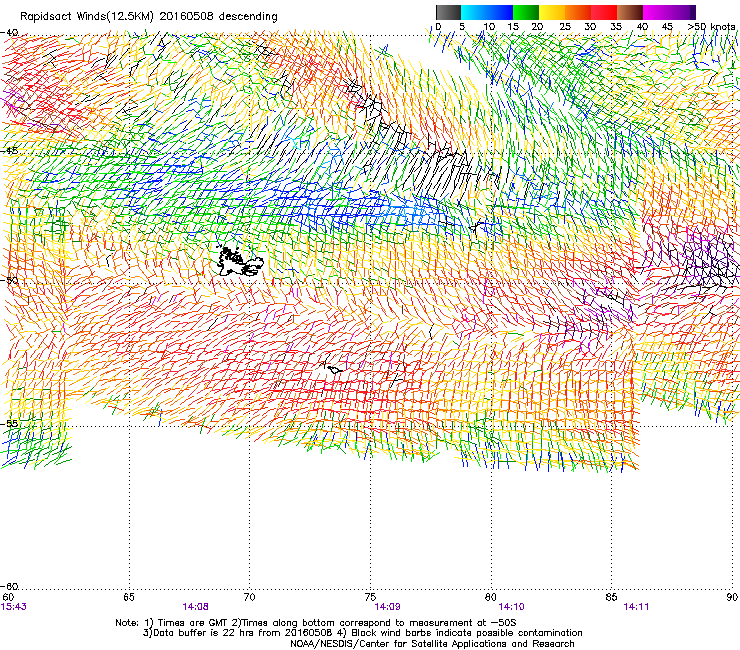Image resolution: width=740 pixels, height=650 pixels.
Task: Click the '0' label under the color bar
Action: point(438,27)
